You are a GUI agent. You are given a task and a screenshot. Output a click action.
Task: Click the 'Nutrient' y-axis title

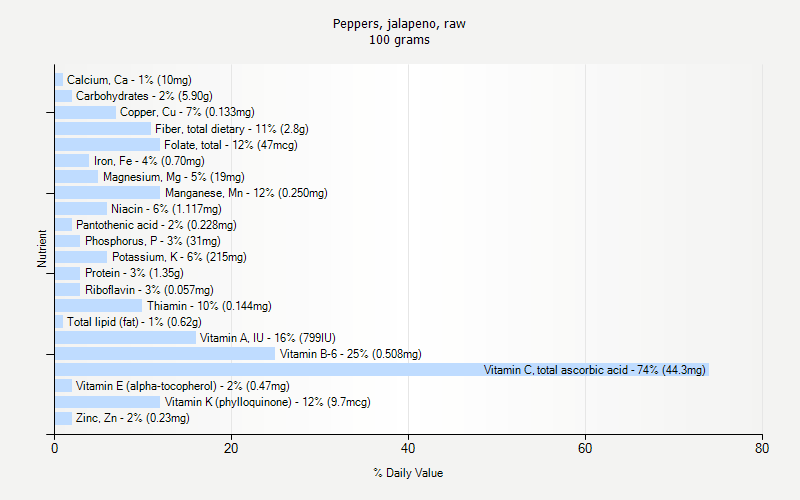42,249
